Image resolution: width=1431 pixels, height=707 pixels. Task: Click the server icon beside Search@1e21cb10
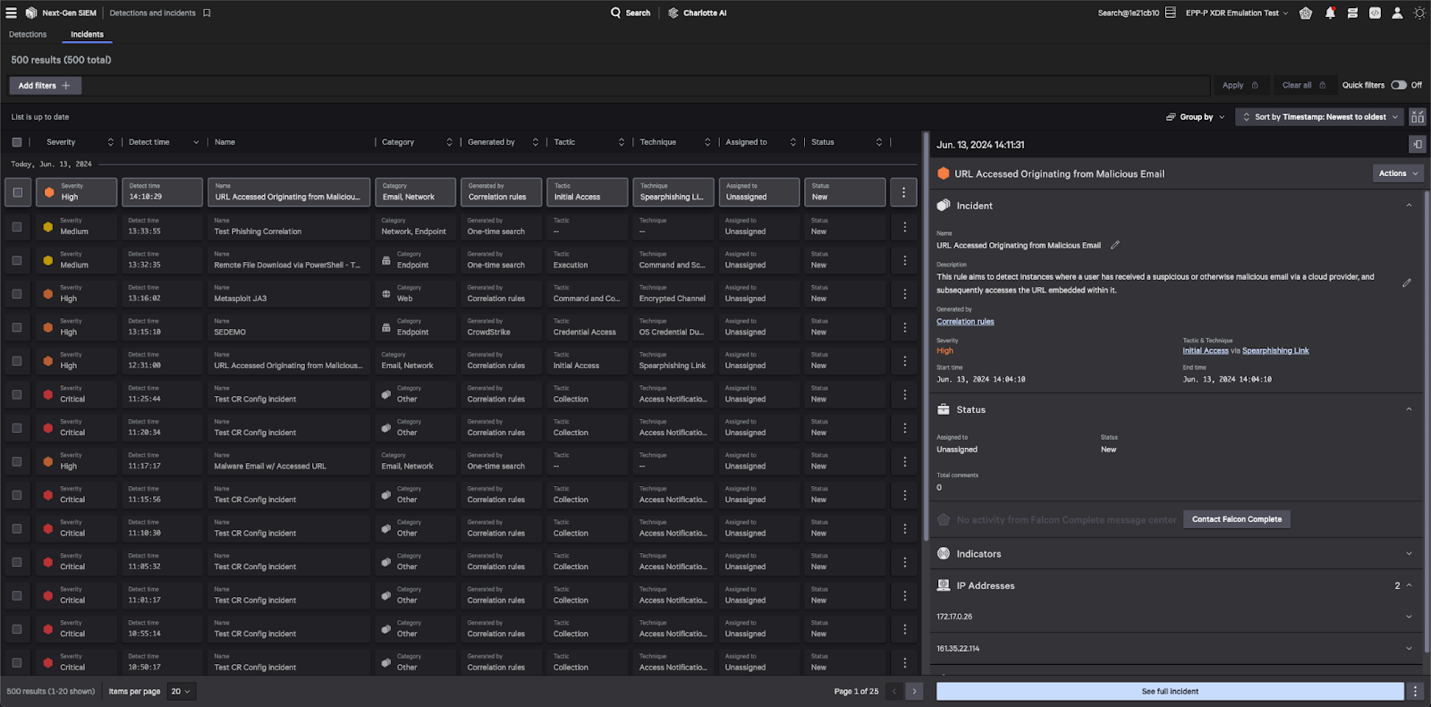tap(1170, 13)
